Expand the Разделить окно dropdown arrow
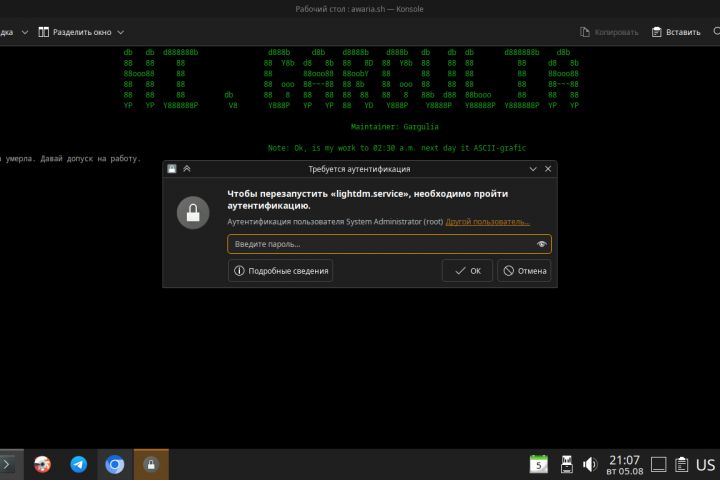This screenshot has height=480, width=720. point(120,32)
